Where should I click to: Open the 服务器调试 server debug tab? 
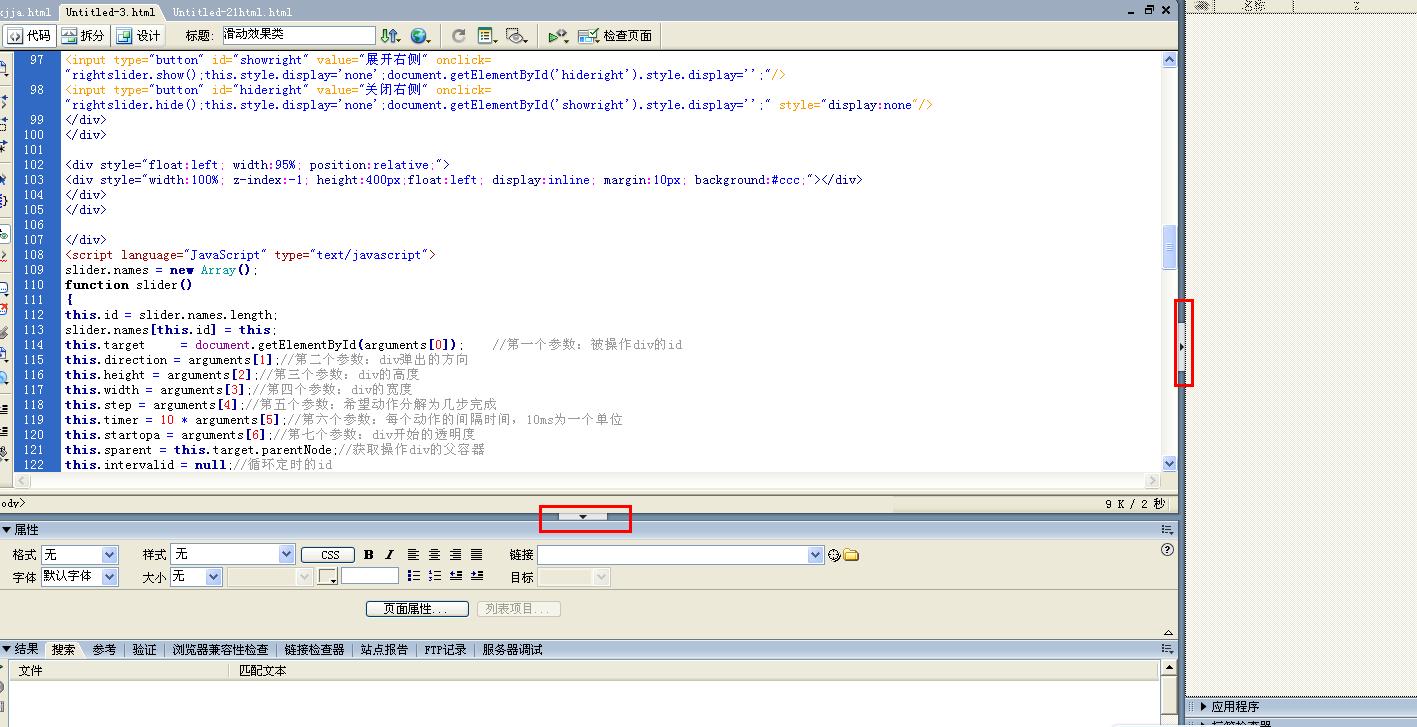point(512,650)
